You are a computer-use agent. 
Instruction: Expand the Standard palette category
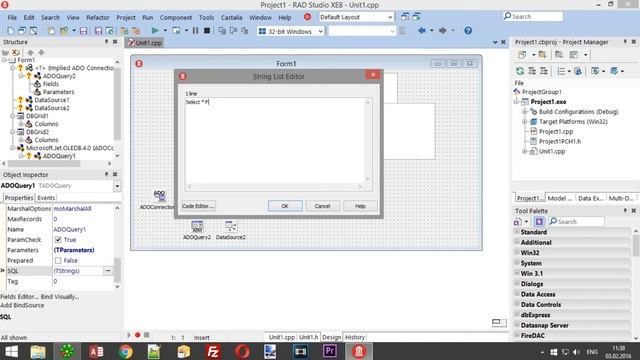click(x=517, y=232)
